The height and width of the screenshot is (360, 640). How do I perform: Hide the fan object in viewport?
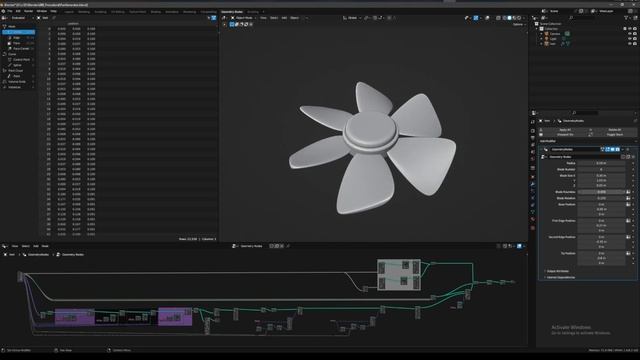(x=630, y=44)
